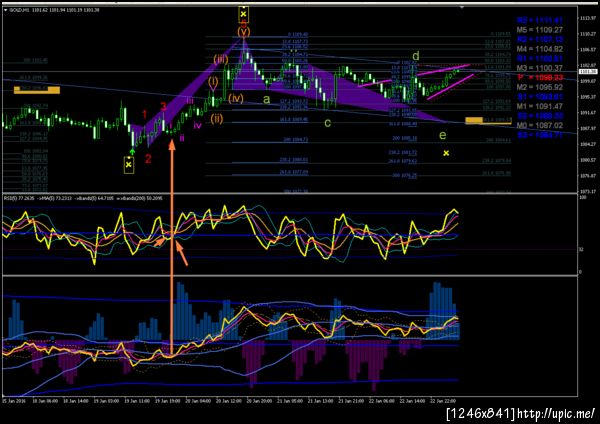Click the orange rectangle on the chart's left side
The image size is (600, 424).
click(x=37, y=90)
